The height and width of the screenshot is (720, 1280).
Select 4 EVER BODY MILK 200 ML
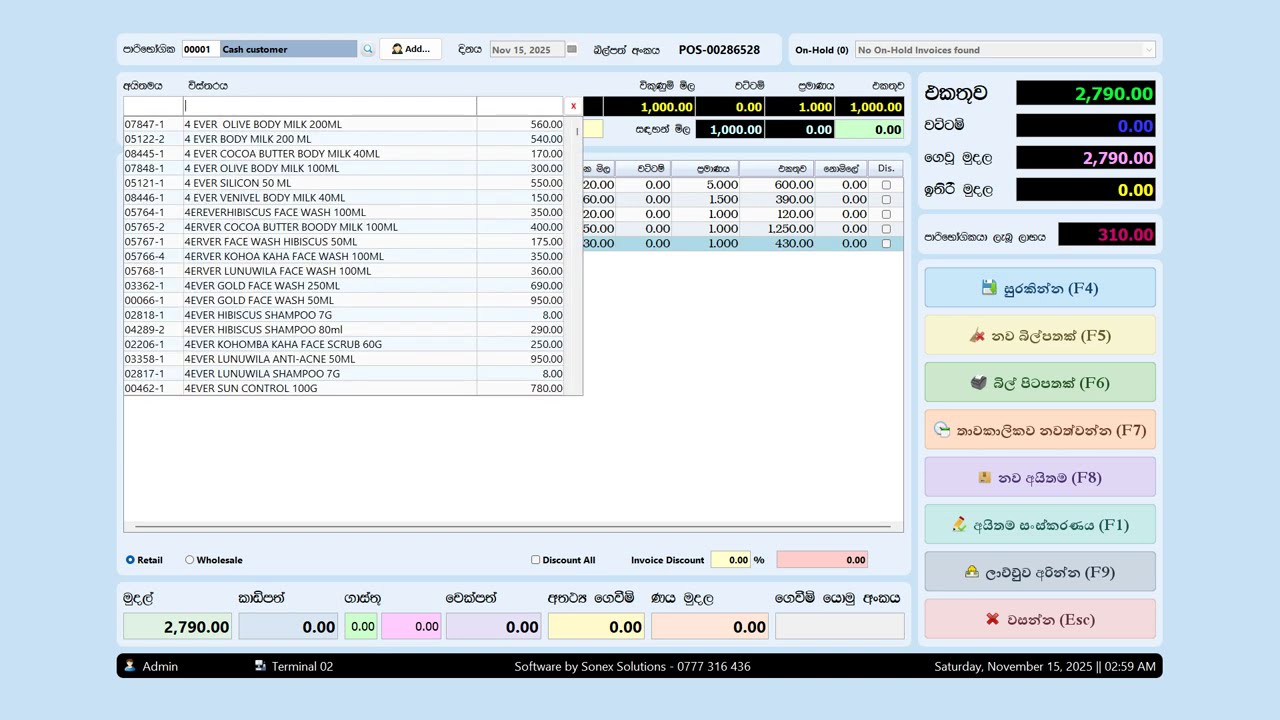[x=344, y=139]
